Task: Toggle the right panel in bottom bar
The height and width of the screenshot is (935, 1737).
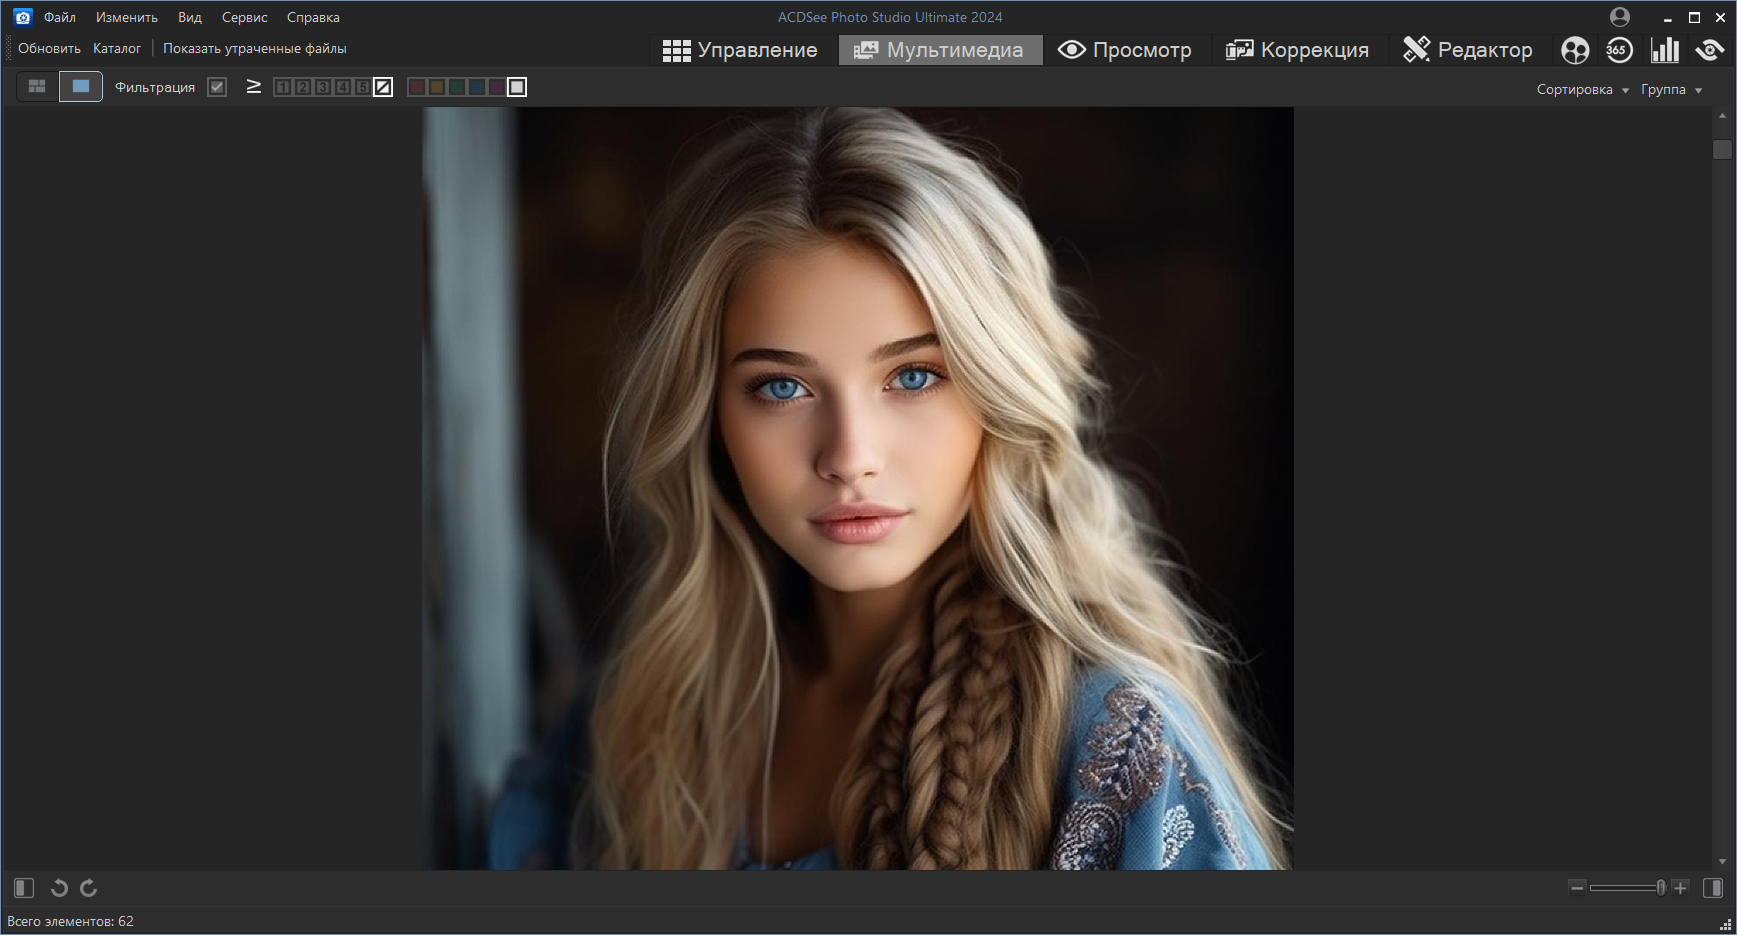Action: (1713, 888)
